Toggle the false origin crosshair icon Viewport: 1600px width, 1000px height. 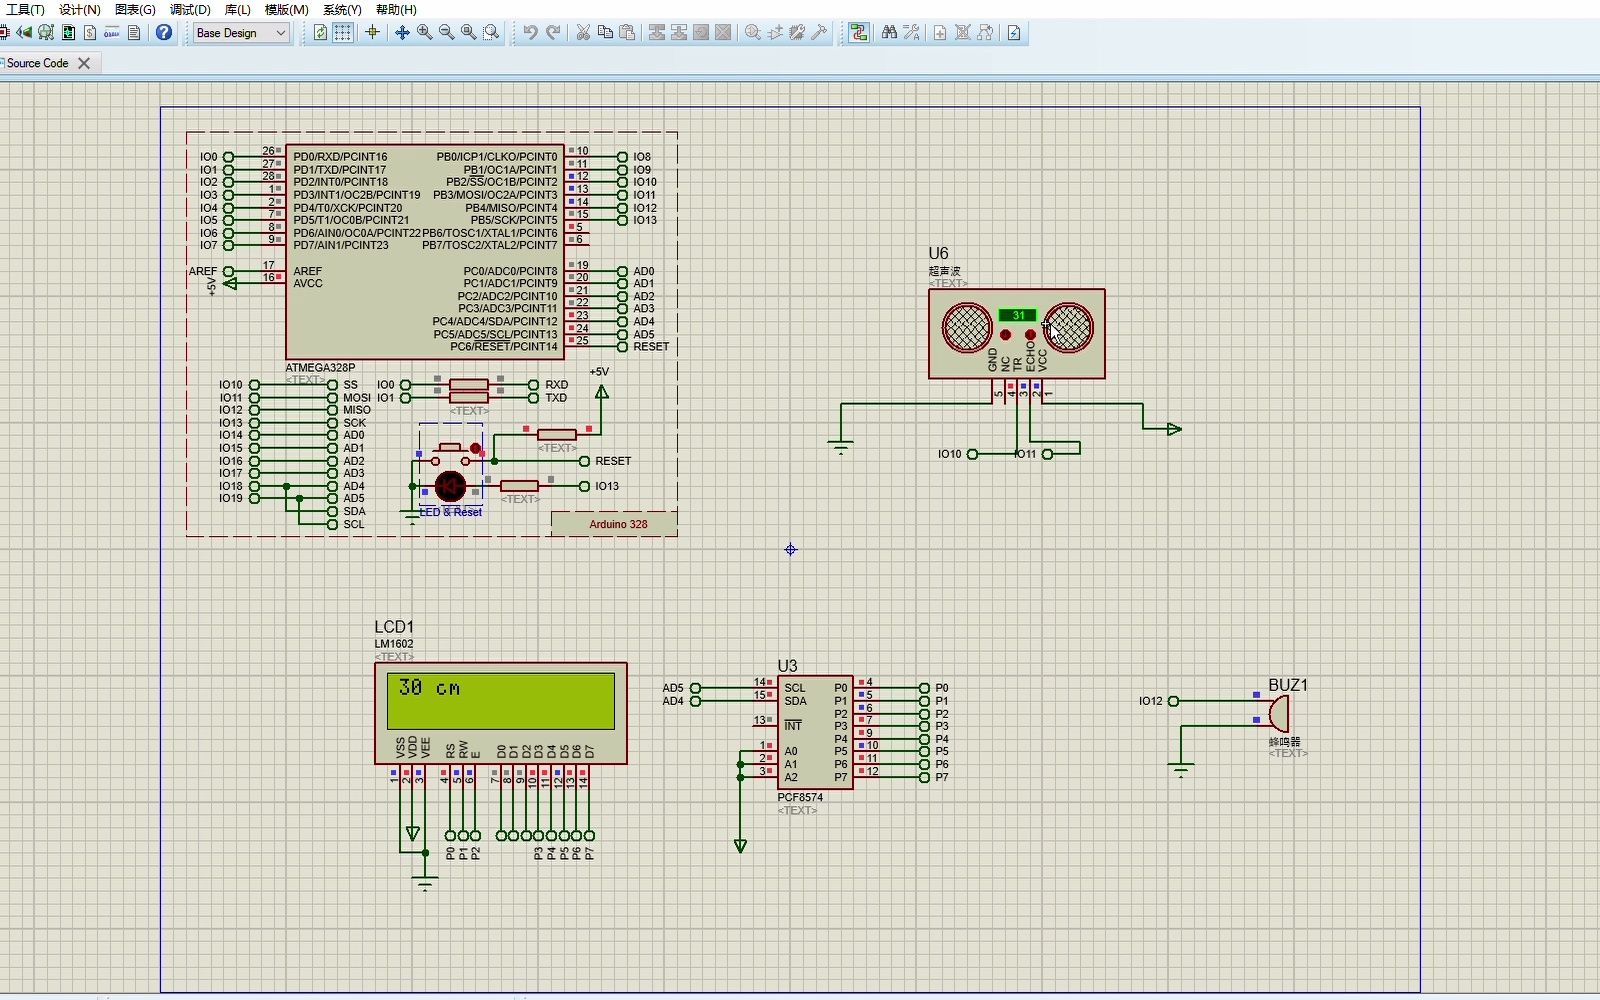tap(372, 33)
